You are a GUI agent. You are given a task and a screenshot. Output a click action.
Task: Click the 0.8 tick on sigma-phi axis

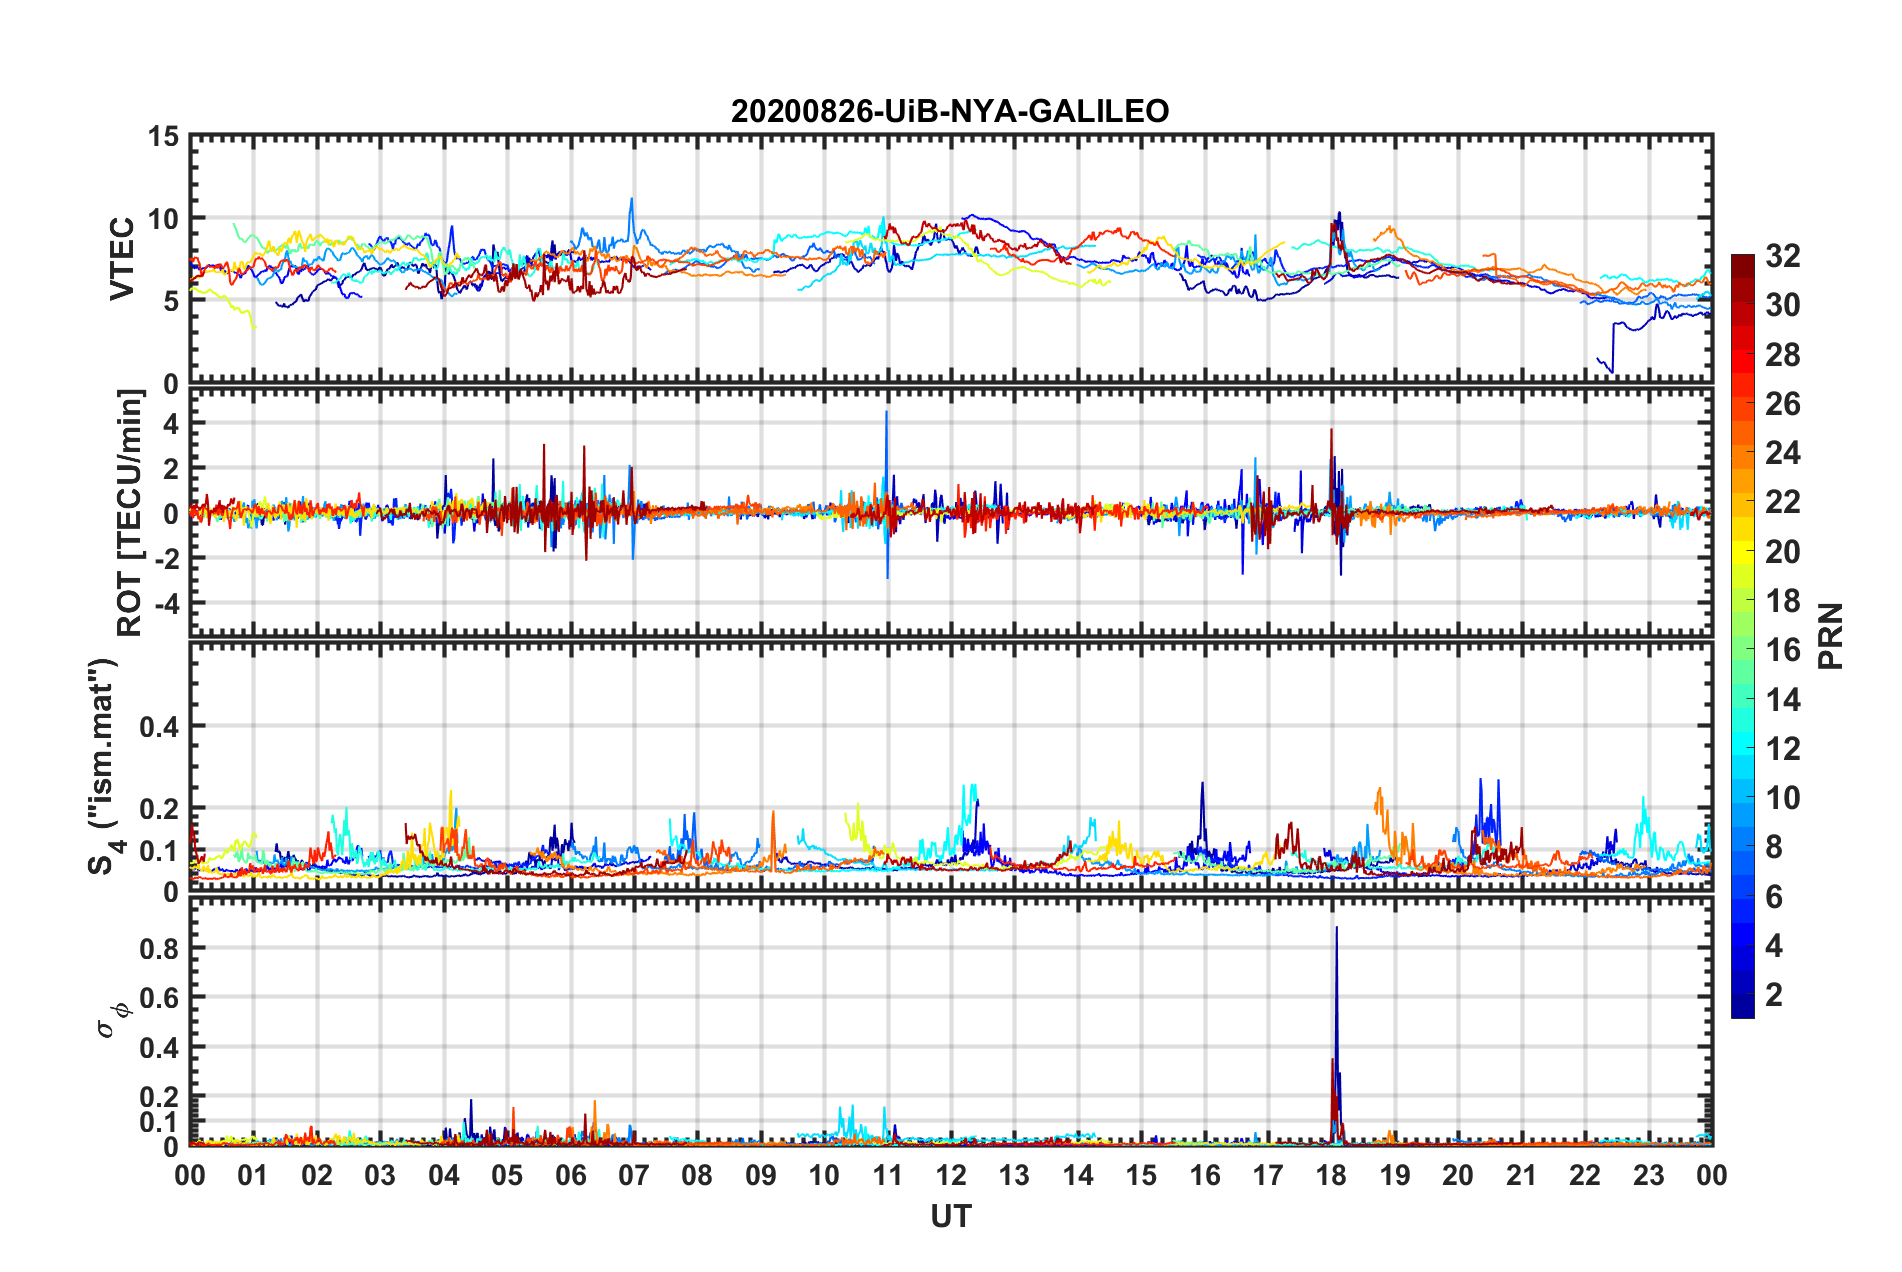(x=159, y=948)
